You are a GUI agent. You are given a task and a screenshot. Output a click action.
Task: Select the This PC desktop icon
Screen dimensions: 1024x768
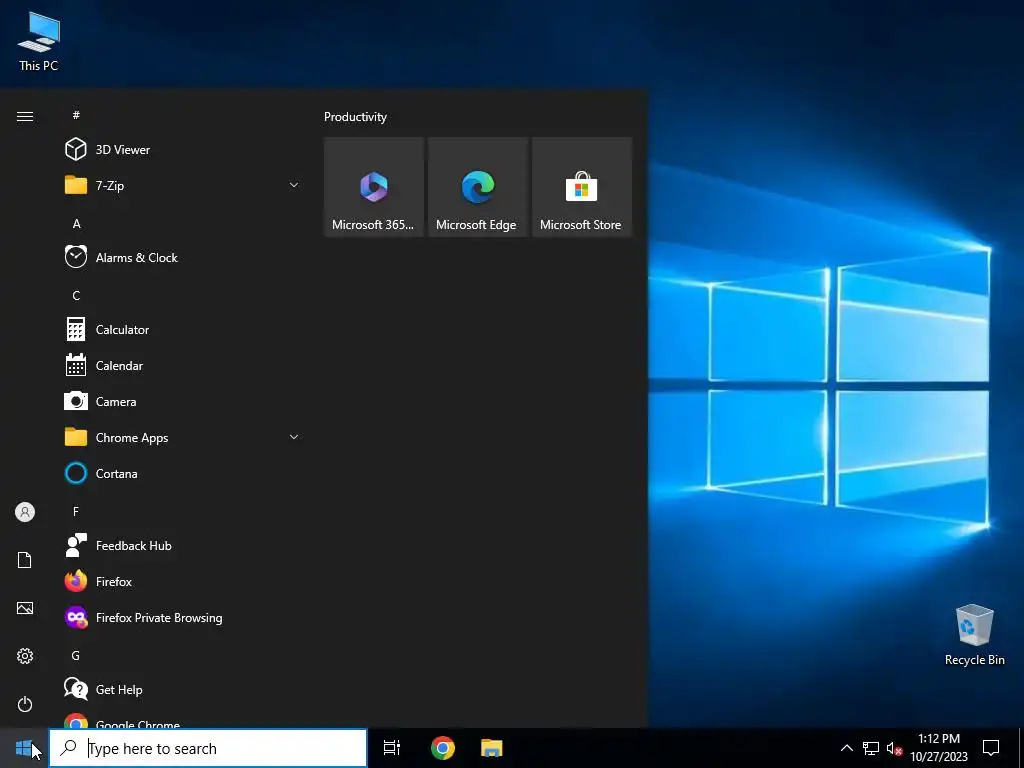point(39,41)
